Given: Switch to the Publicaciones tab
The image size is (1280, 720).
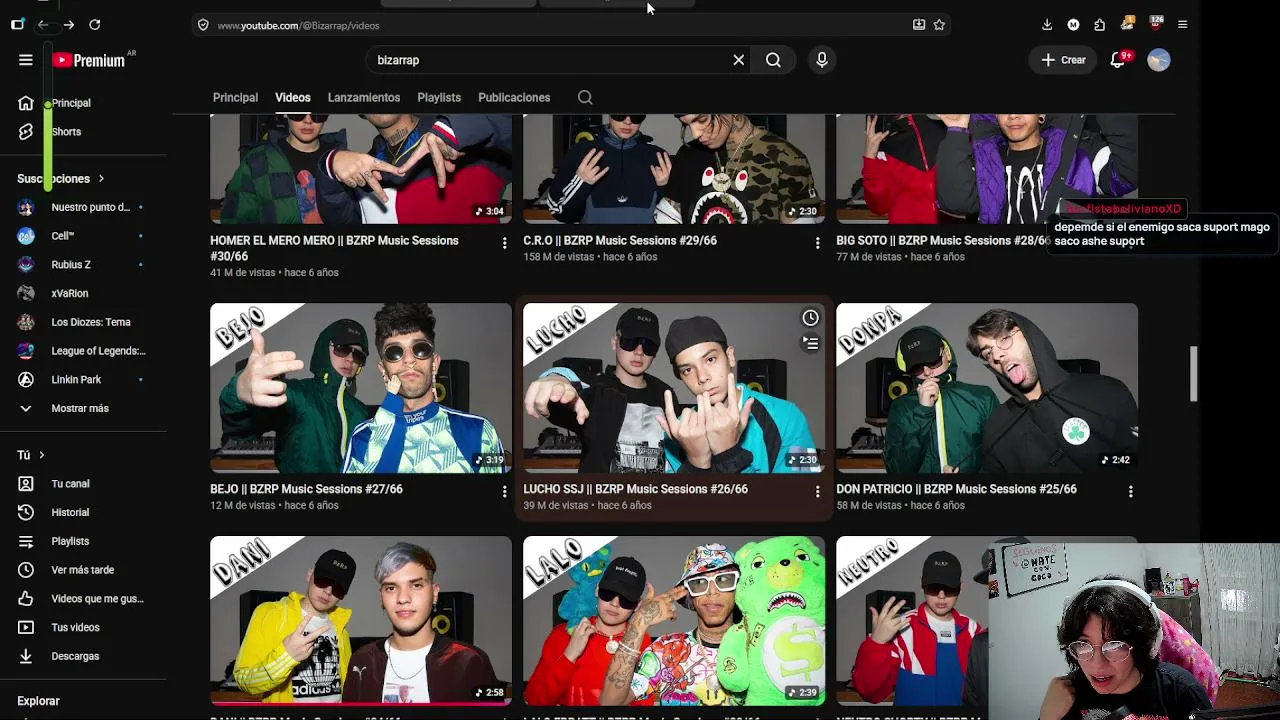Looking at the screenshot, I should [x=514, y=97].
